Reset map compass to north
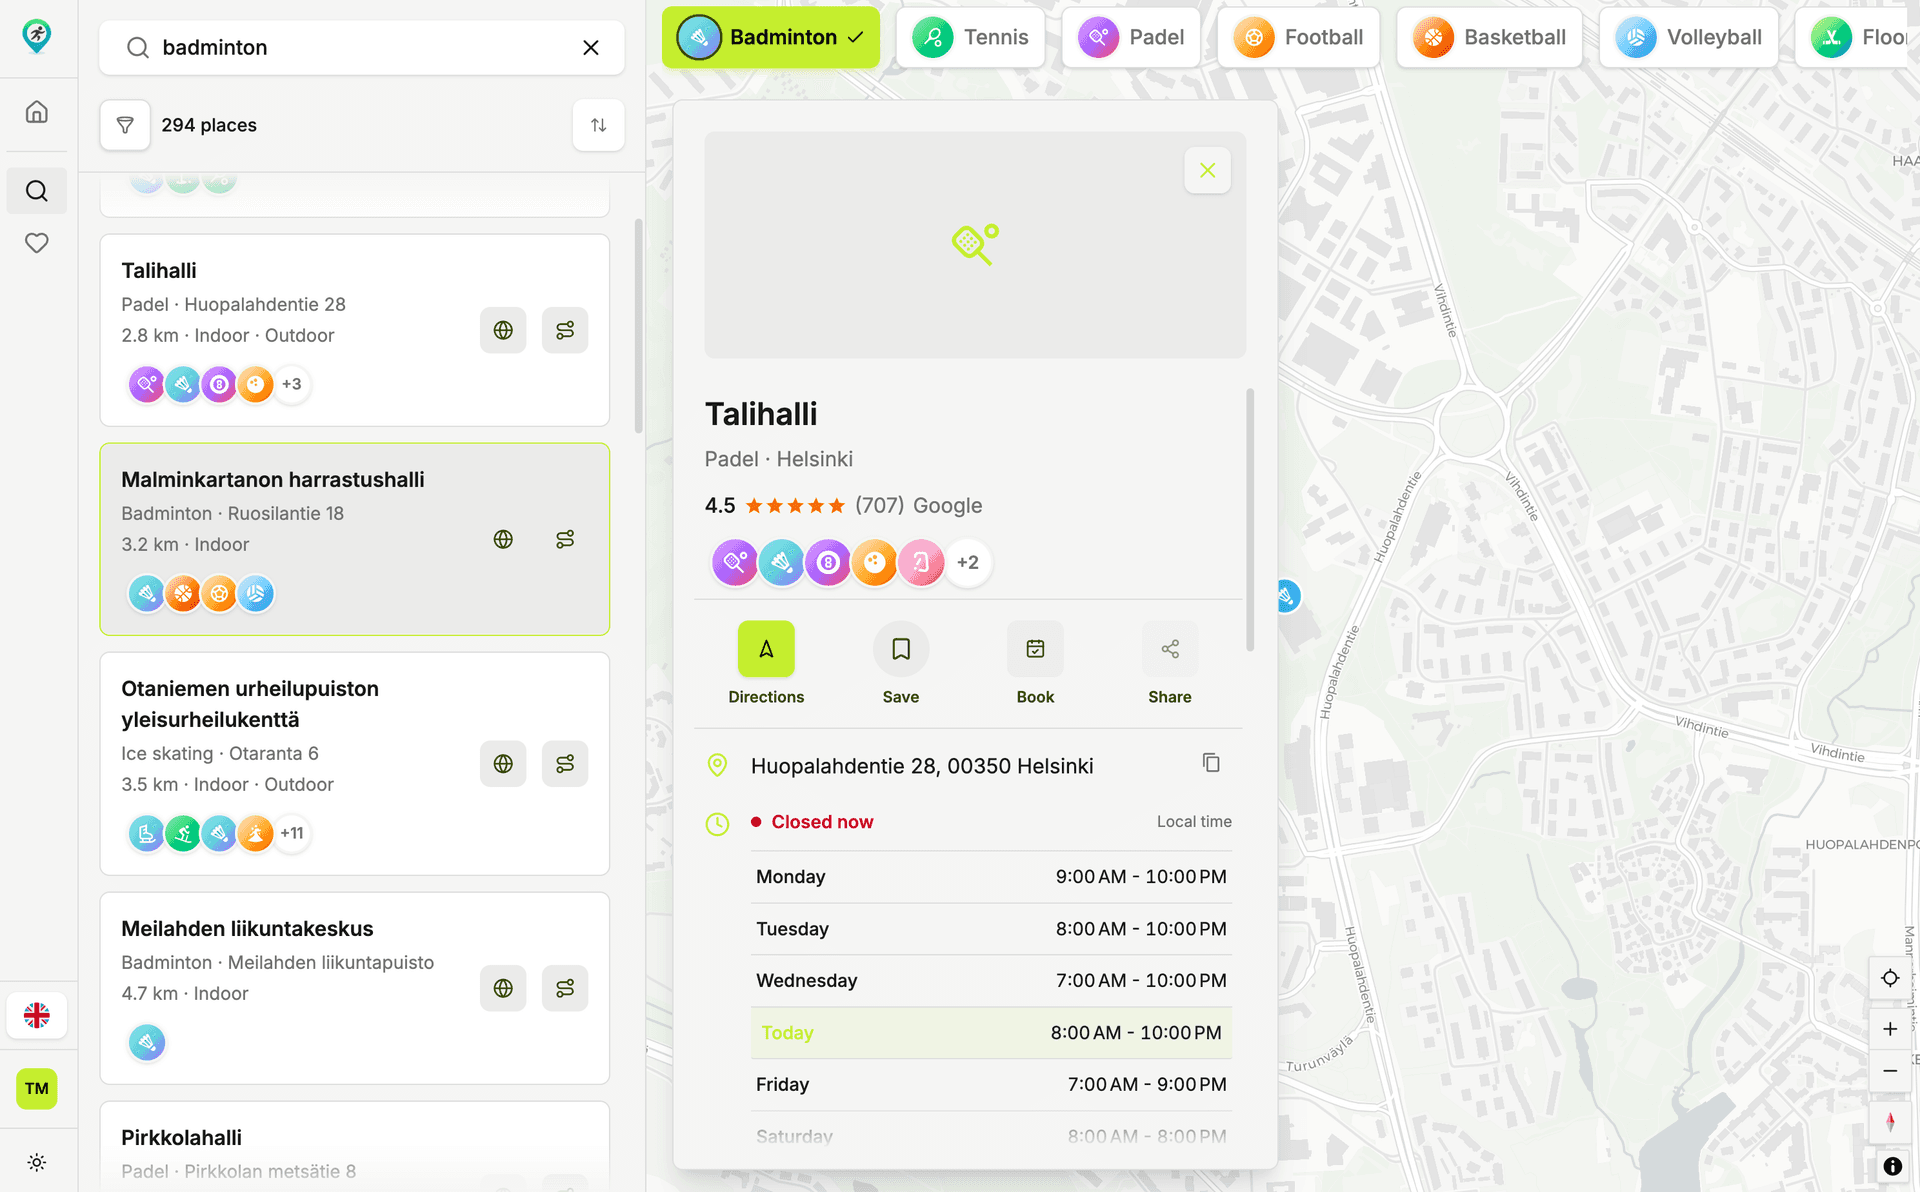The image size is (1920, 1192). 1890,1122
